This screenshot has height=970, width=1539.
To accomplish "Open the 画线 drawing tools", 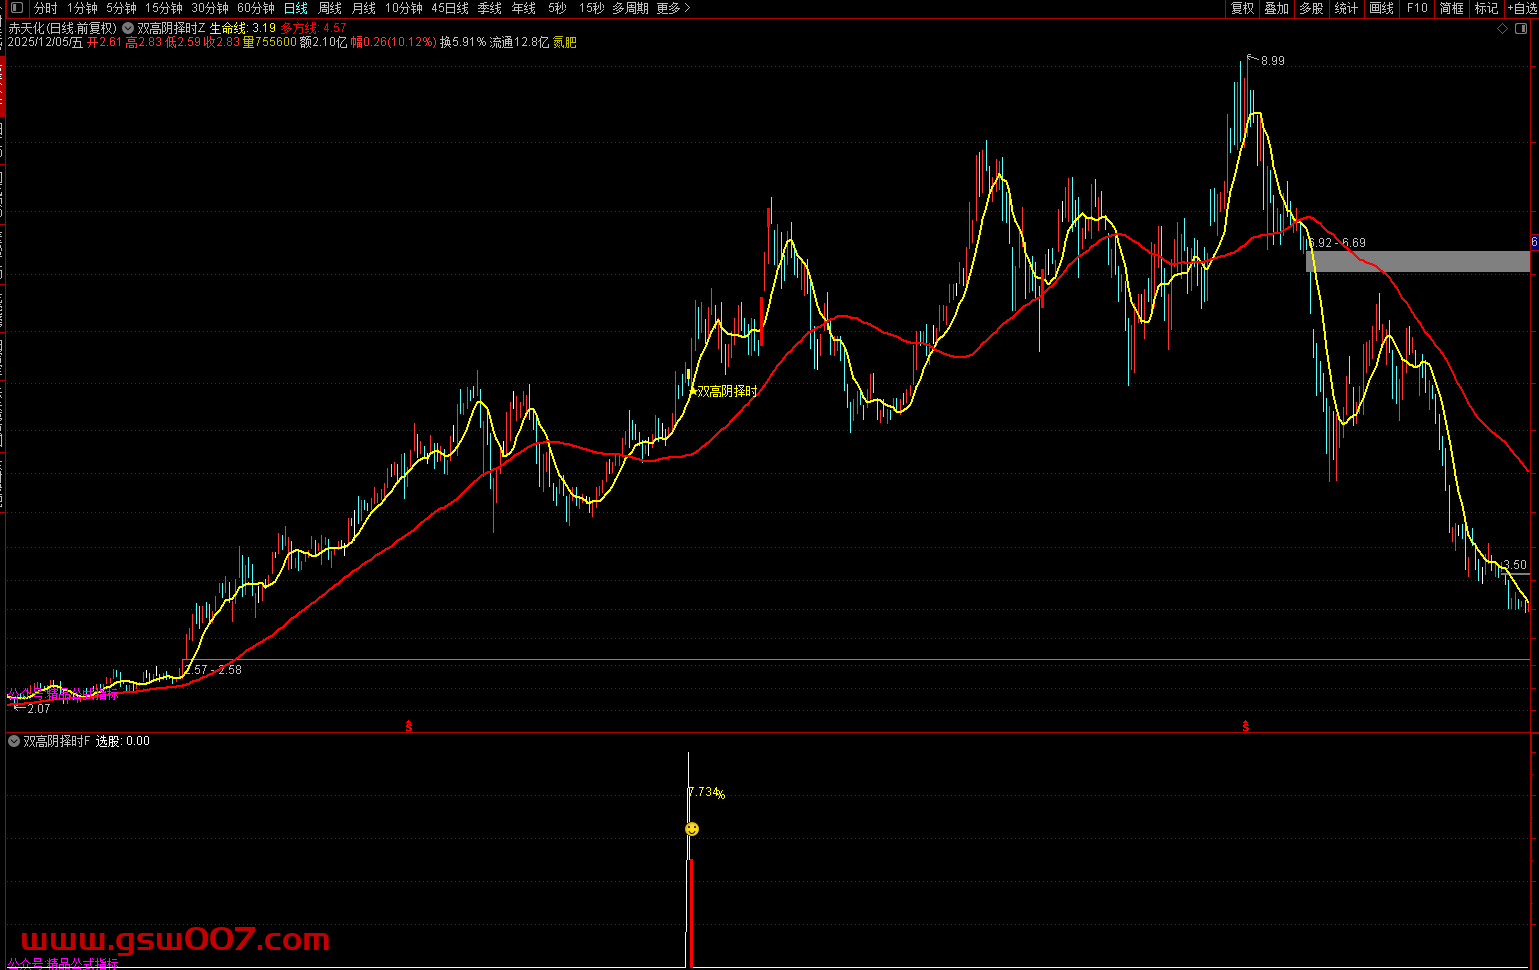I will (x=1381, y=8).
